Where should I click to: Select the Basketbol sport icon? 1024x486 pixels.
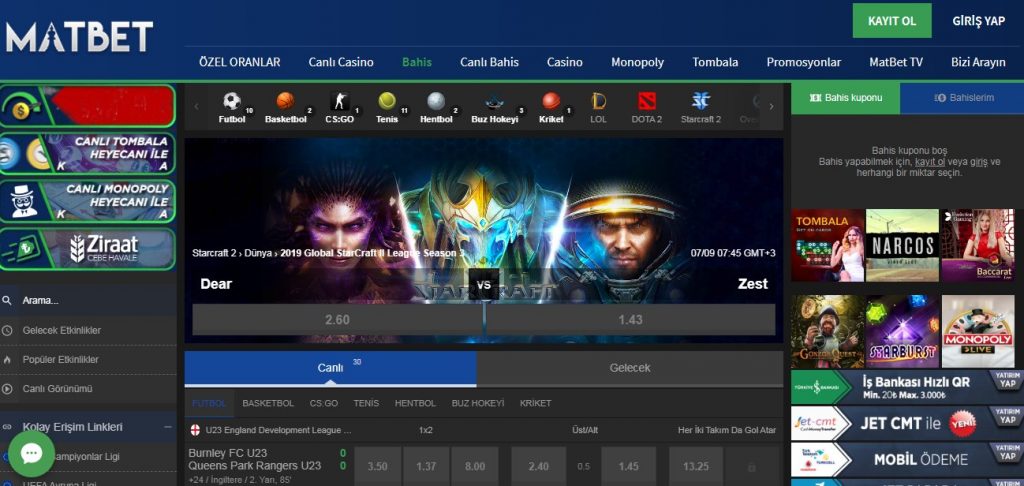(285, 102)
